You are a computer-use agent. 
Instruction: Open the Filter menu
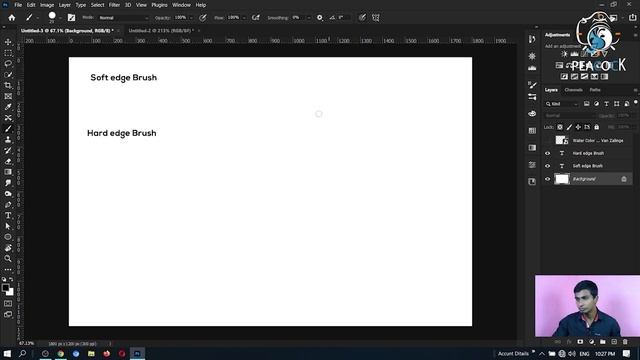point(114,5)
